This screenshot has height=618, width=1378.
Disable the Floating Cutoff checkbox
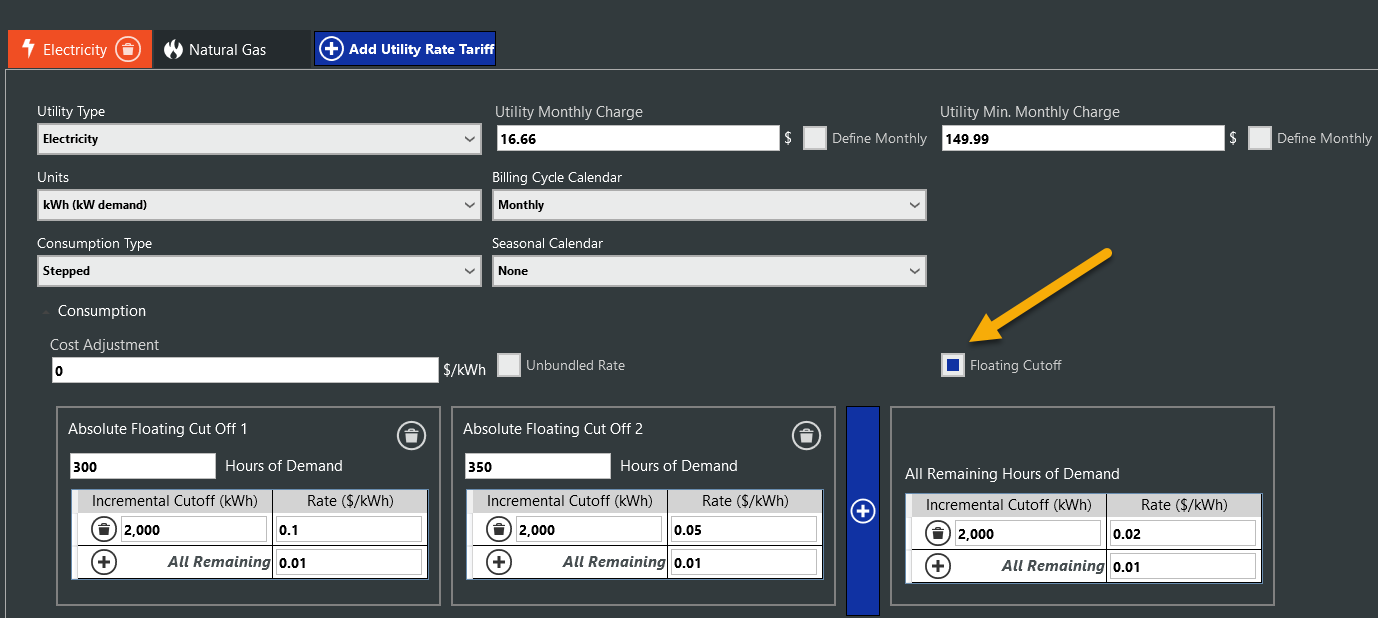point(953,365)
